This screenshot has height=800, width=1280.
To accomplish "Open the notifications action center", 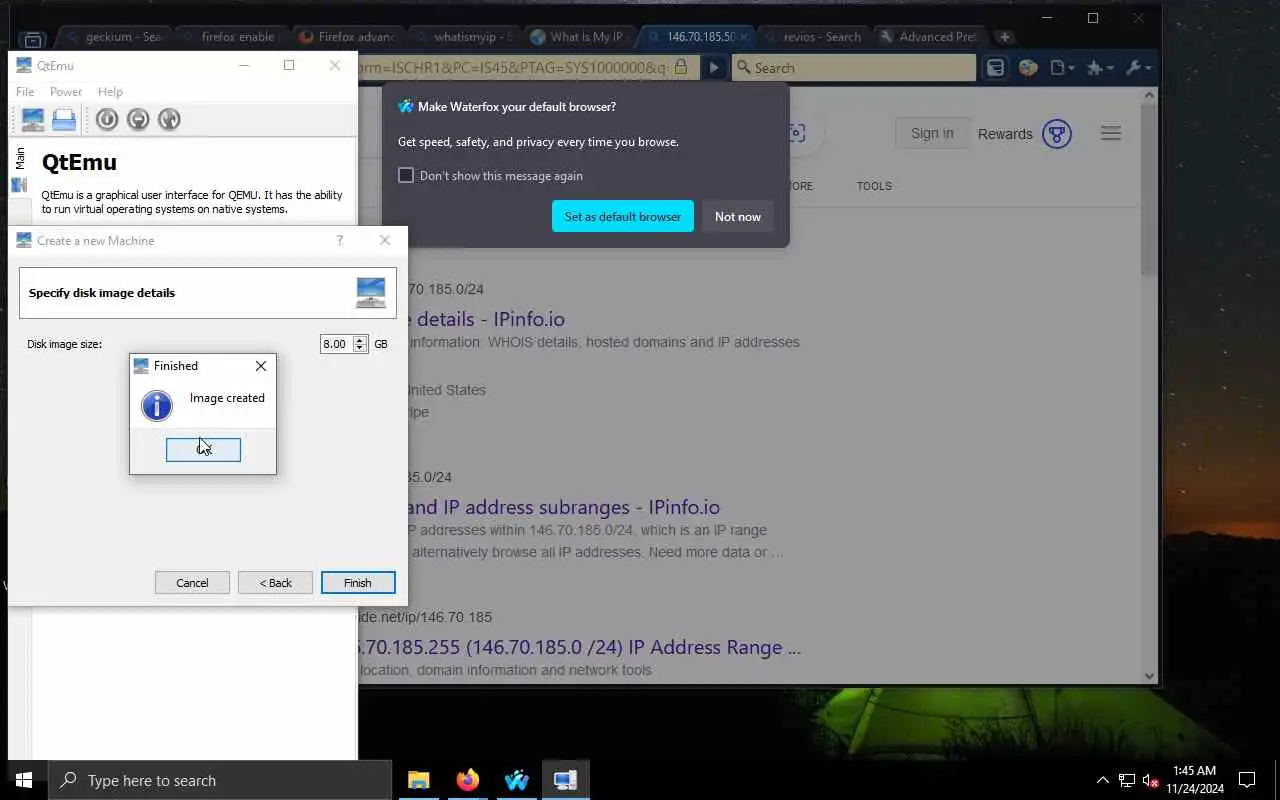I will click(x=1247, y=780).
